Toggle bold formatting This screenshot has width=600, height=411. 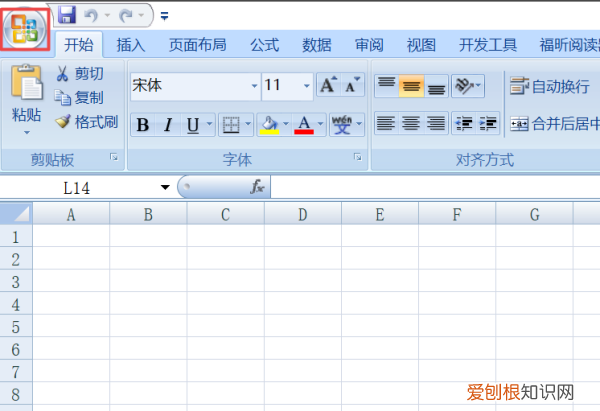coord(143,124)
